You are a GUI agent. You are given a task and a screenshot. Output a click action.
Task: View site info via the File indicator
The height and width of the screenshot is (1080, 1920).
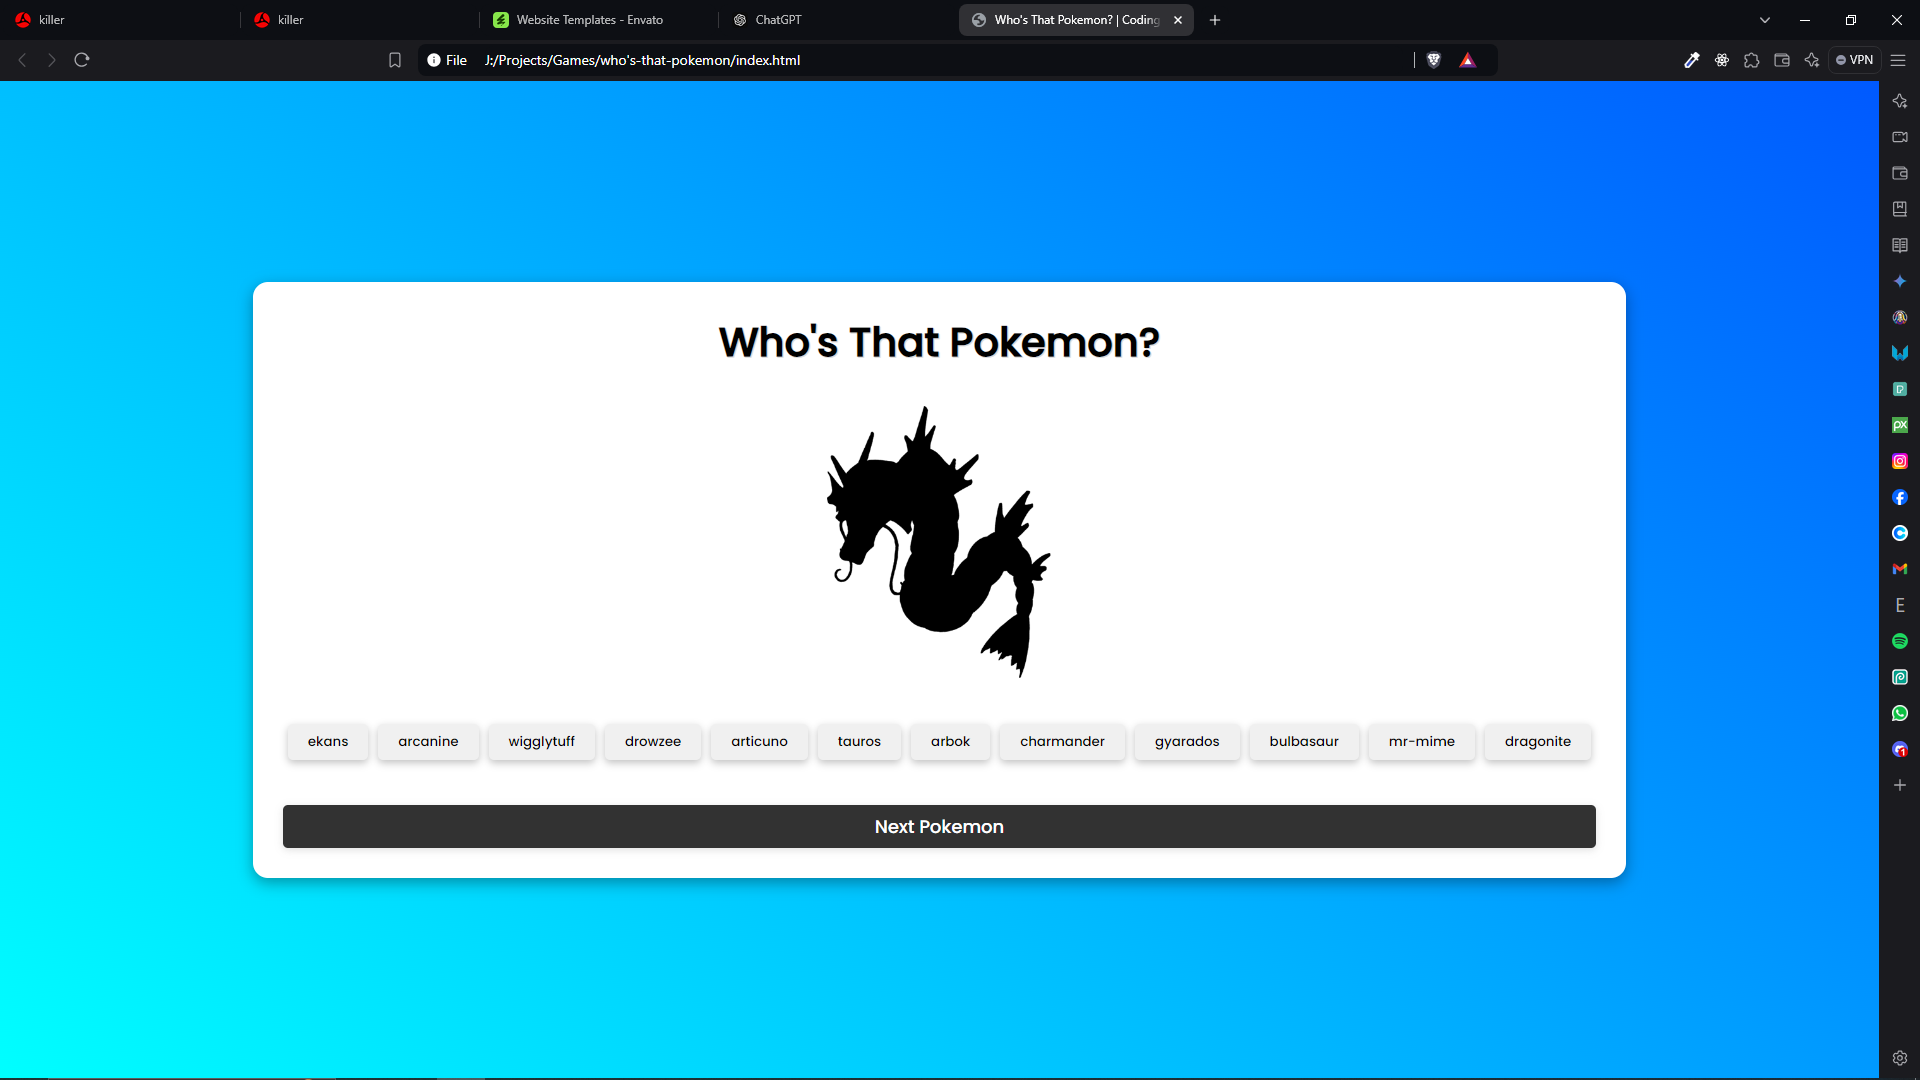tap(447, 60)
